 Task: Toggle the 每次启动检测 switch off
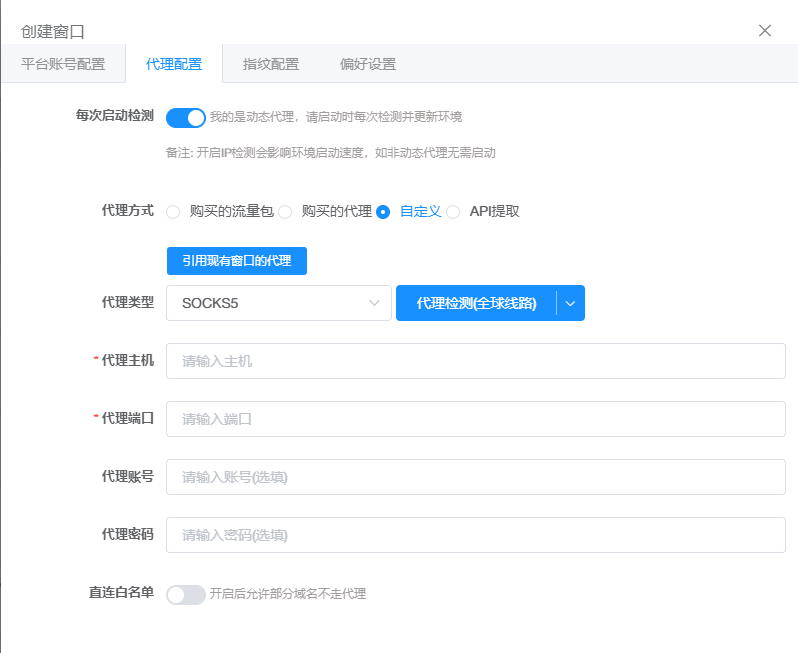point(186,118)
